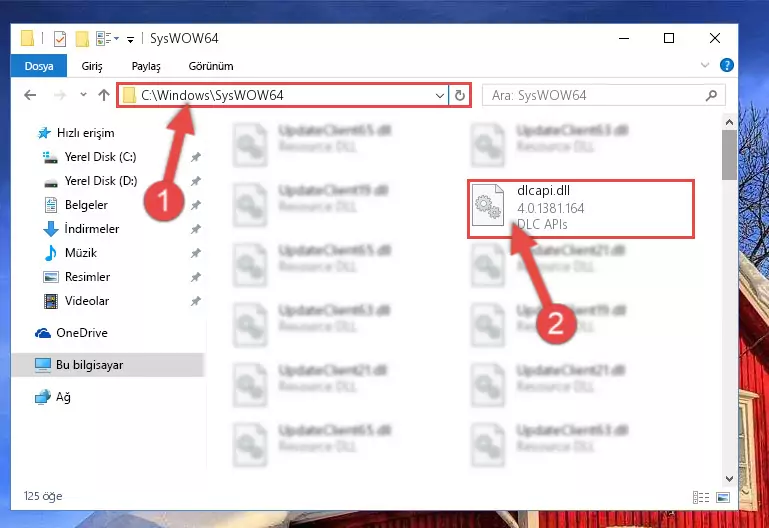
Task: Click the search magnifier icon
Action: coord(712,96)
